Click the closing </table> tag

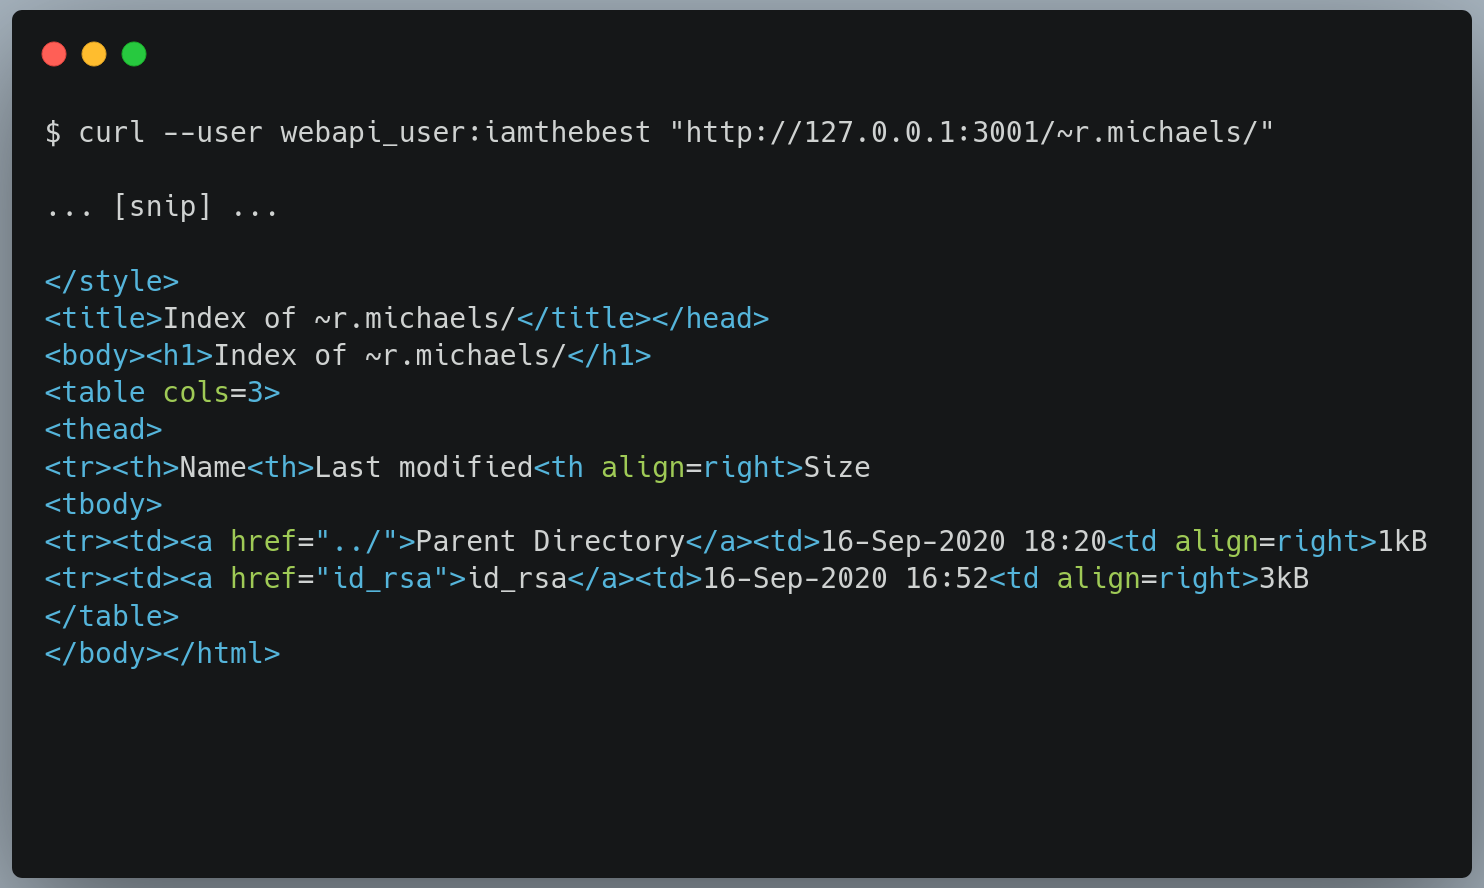(x=112, y=616)
